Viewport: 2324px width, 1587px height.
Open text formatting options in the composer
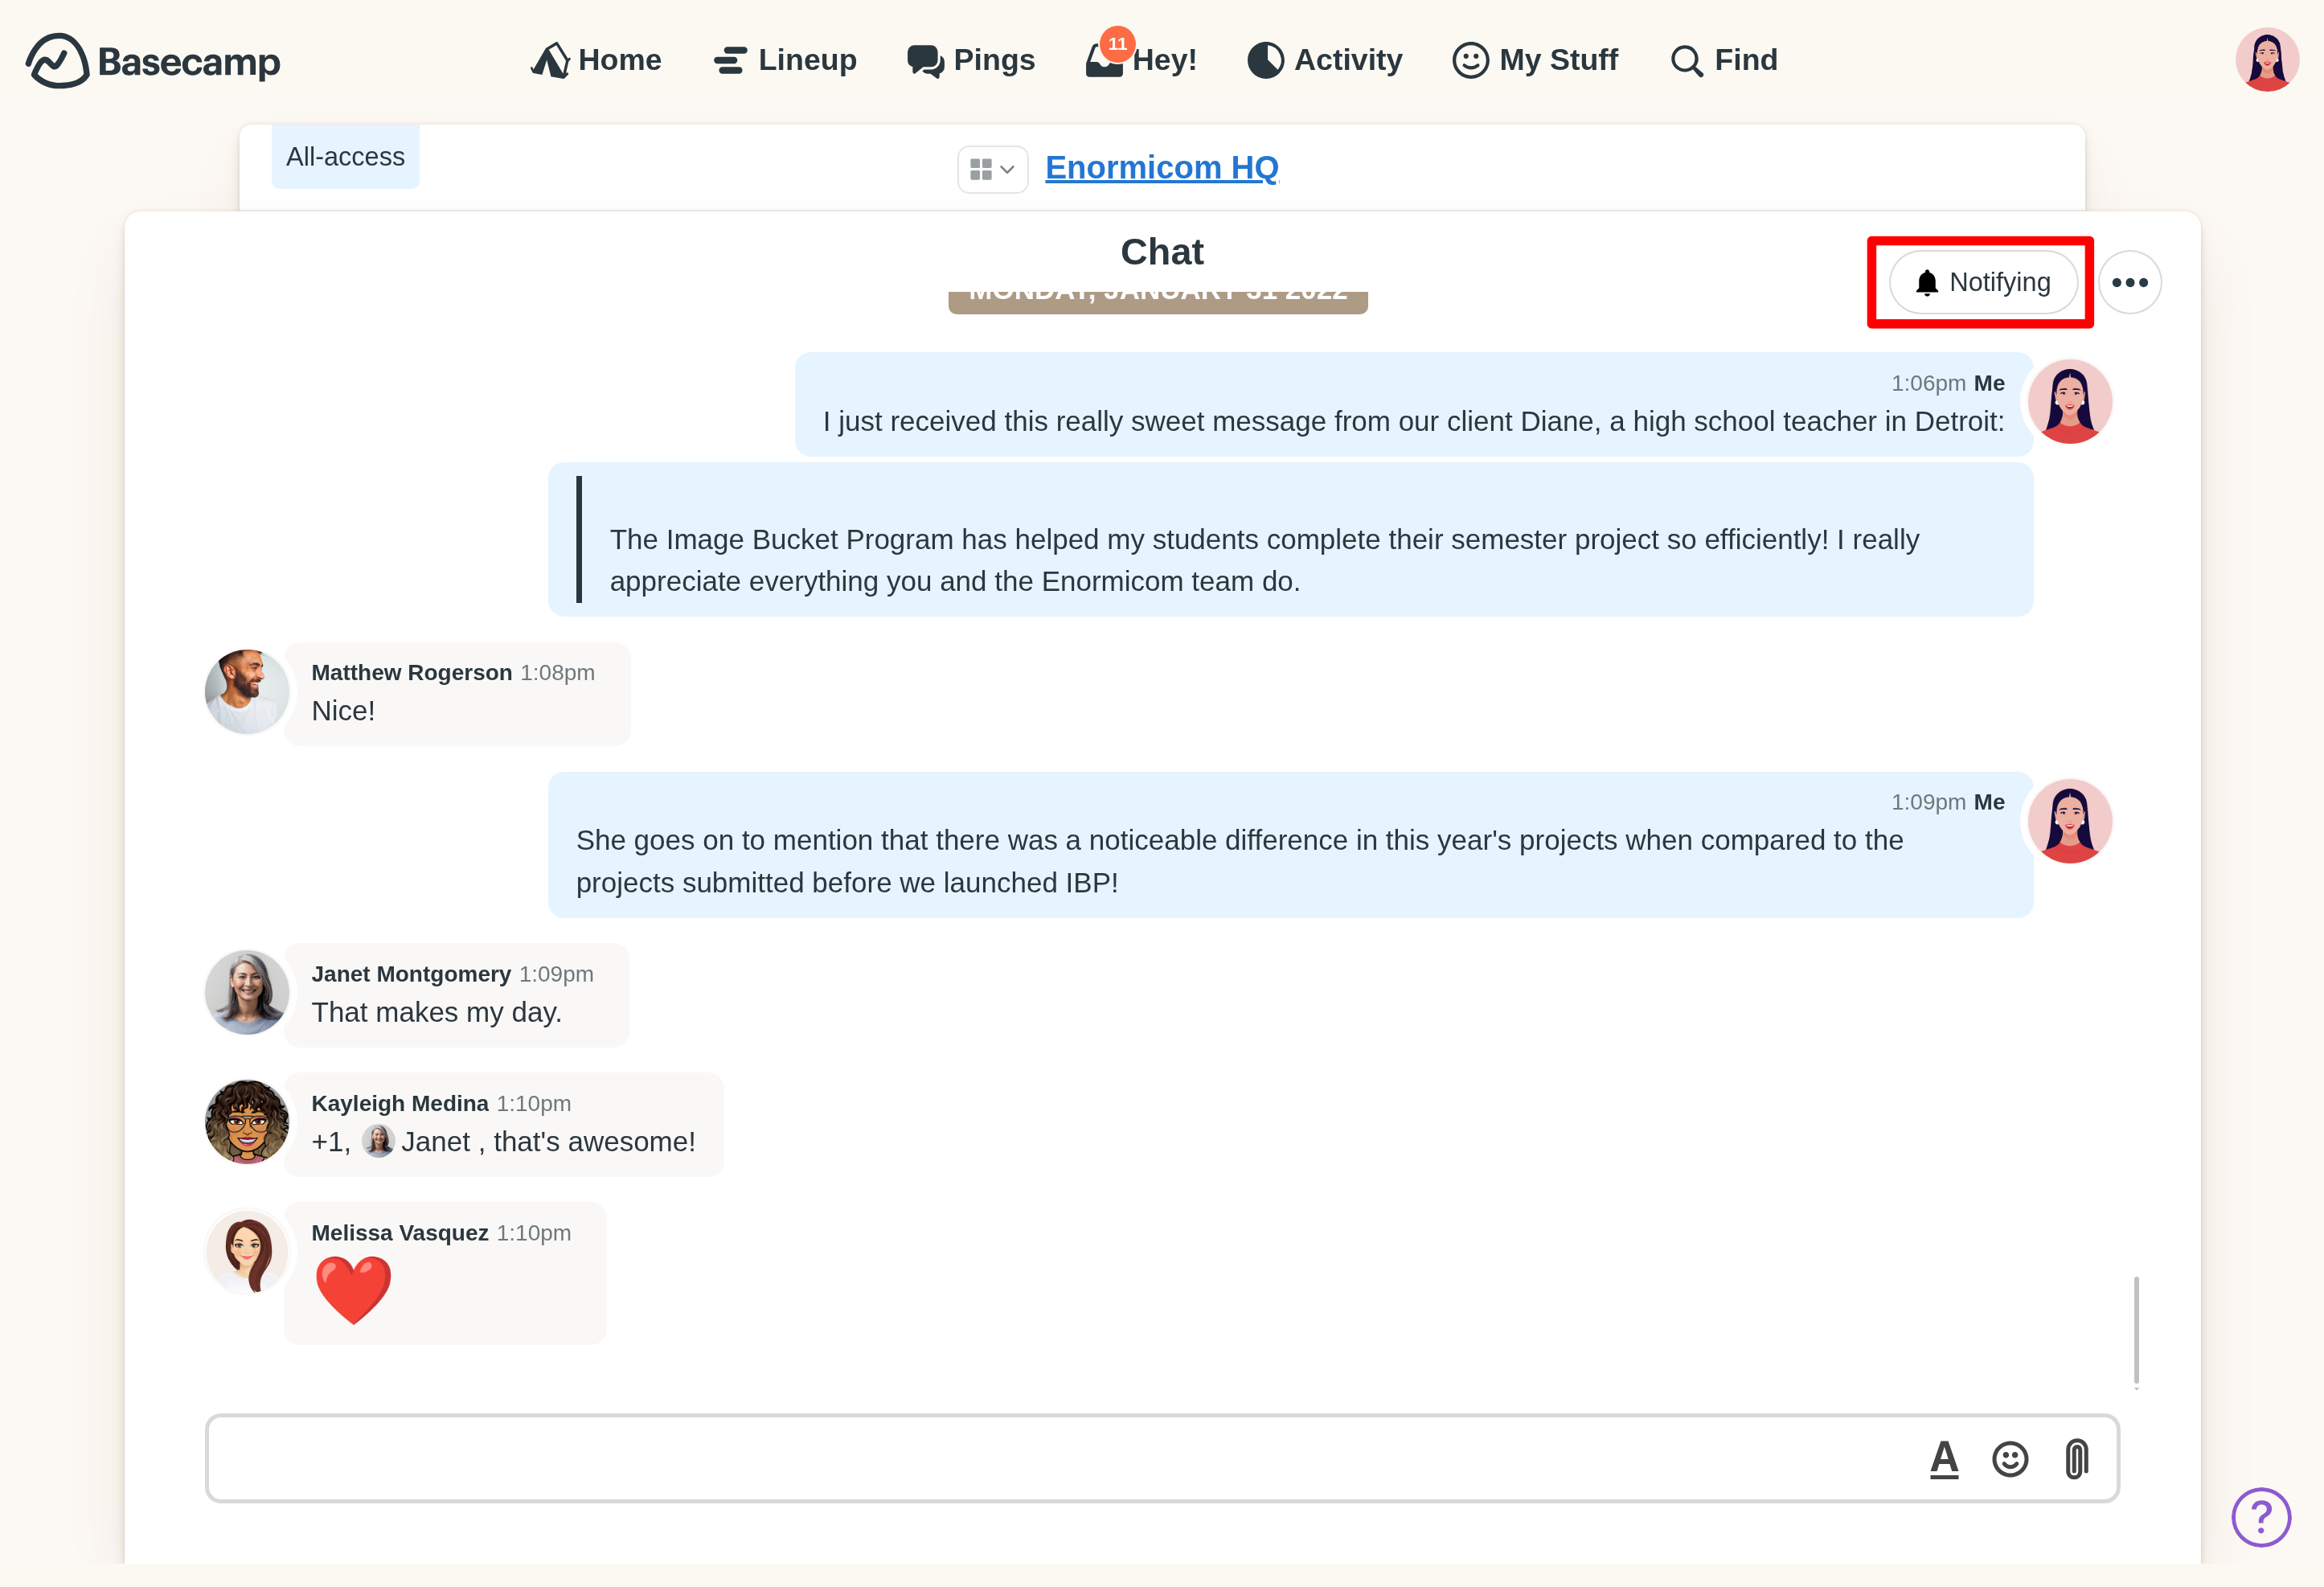pyautogui.click(x=1943, y=1459)
